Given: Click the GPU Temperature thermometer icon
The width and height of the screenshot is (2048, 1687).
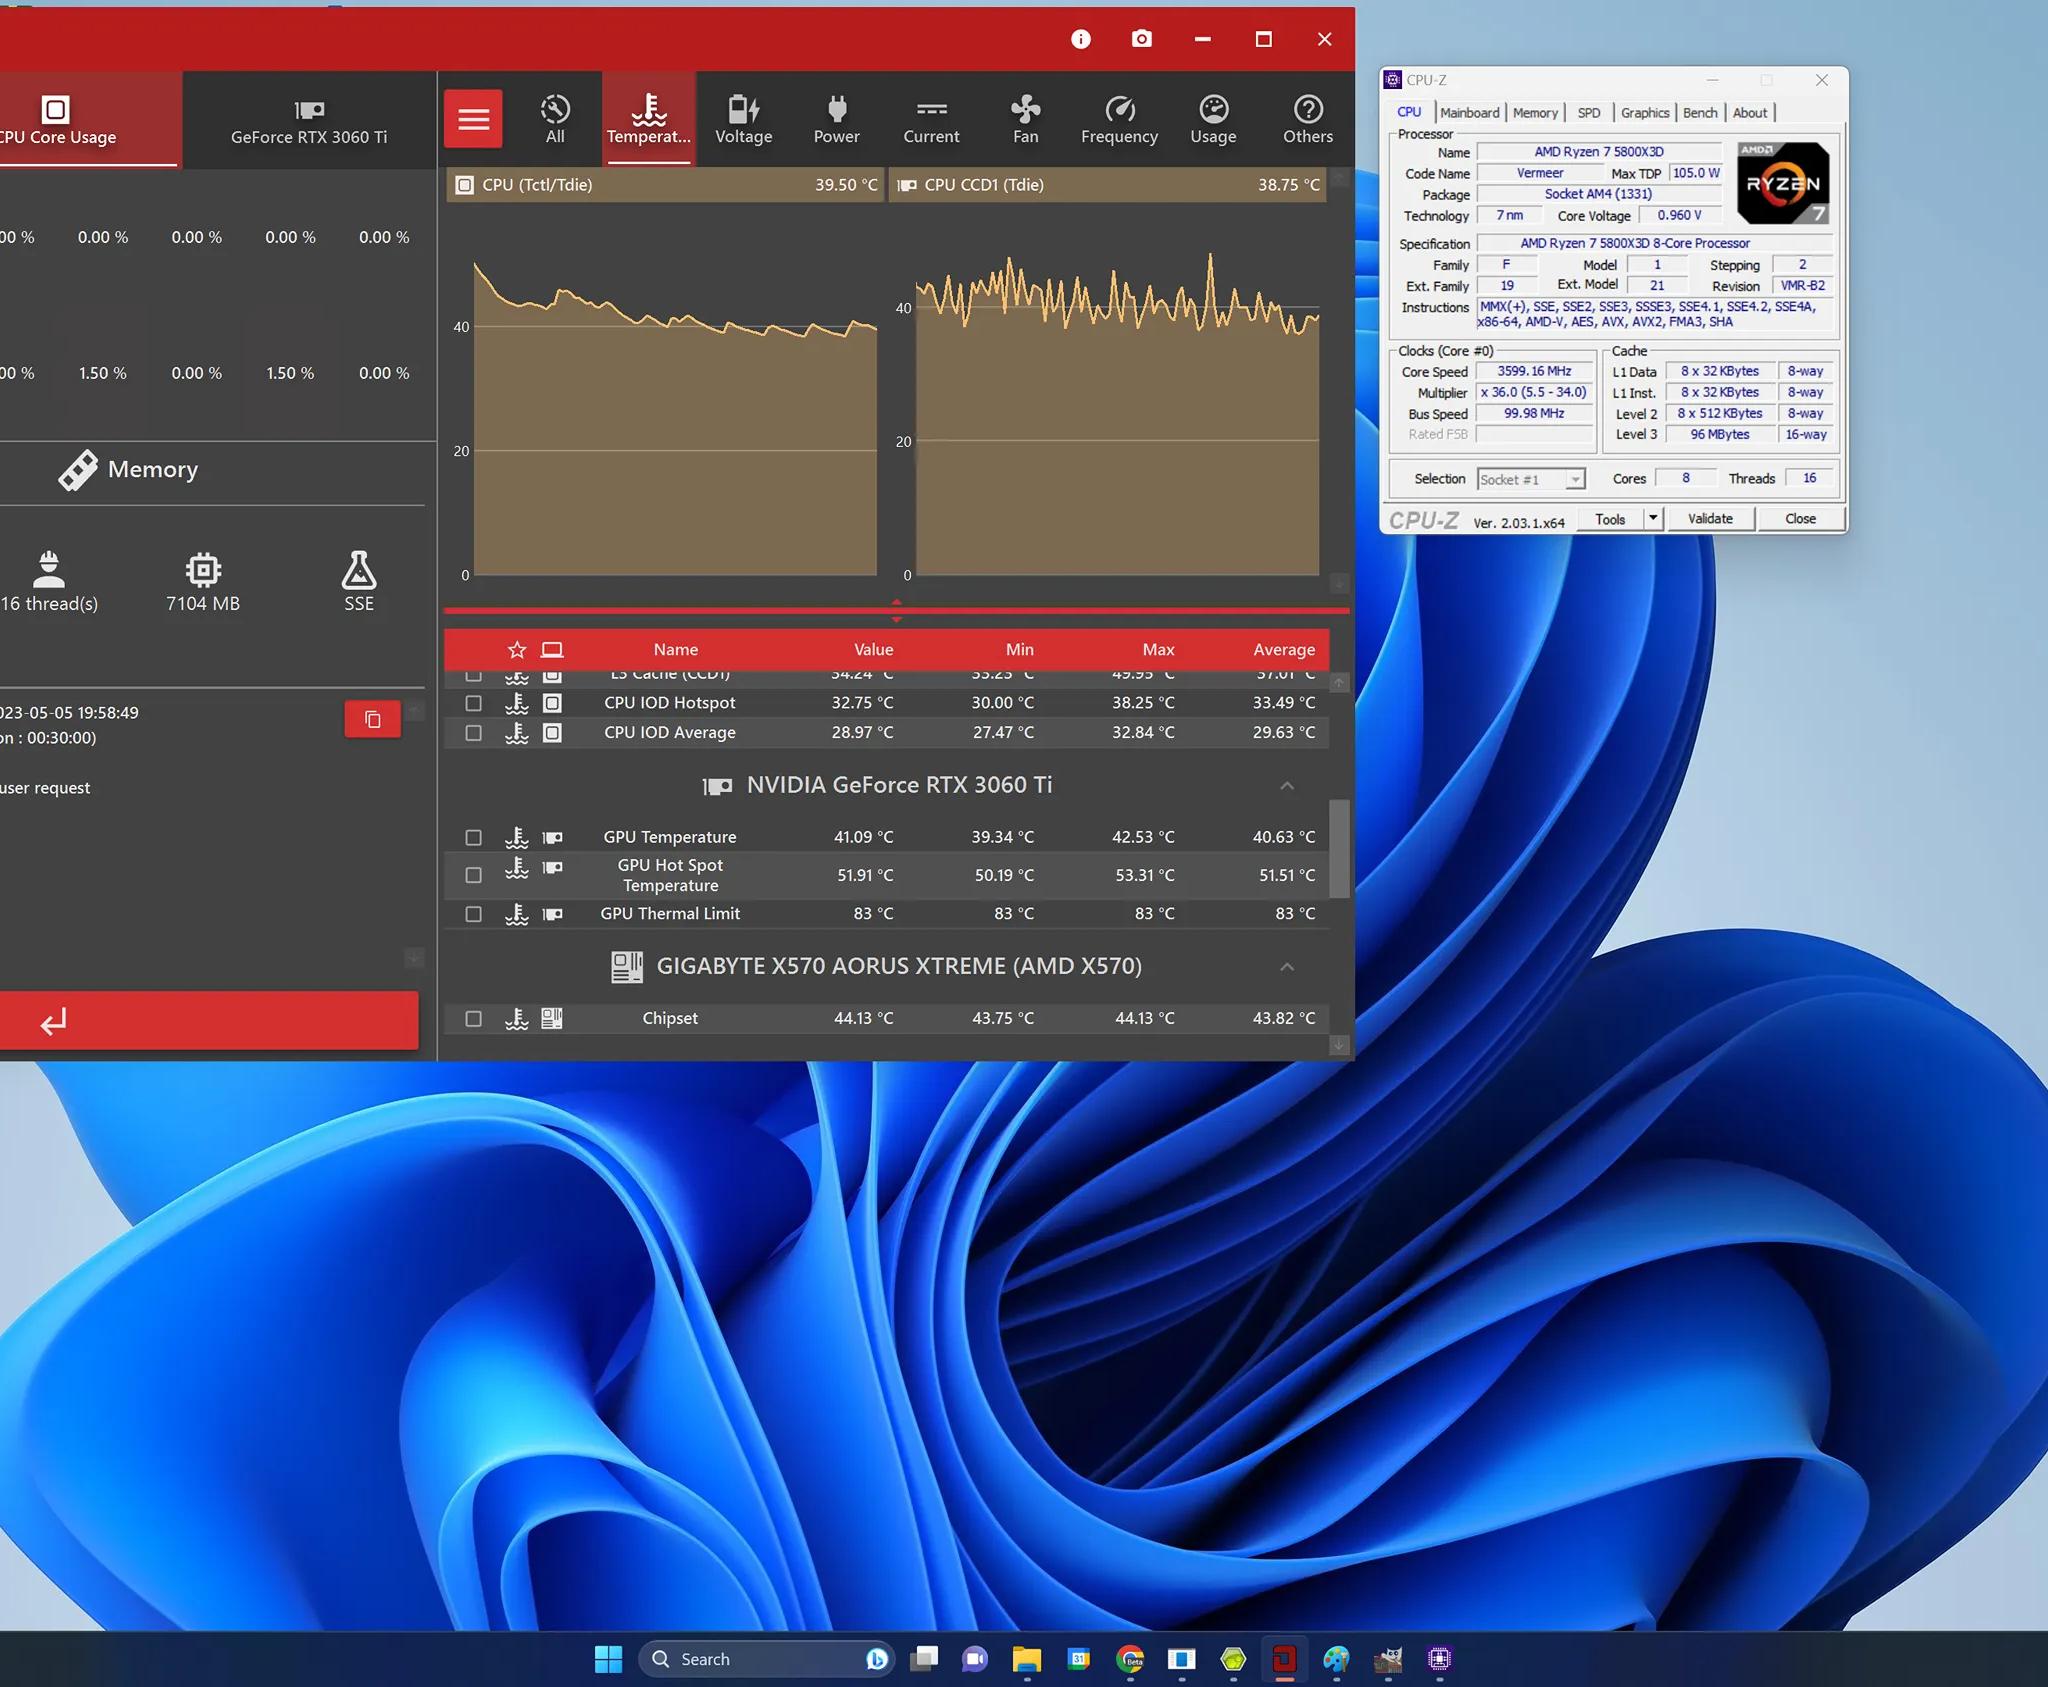Looking at the screenshot, I should [517, 838].
